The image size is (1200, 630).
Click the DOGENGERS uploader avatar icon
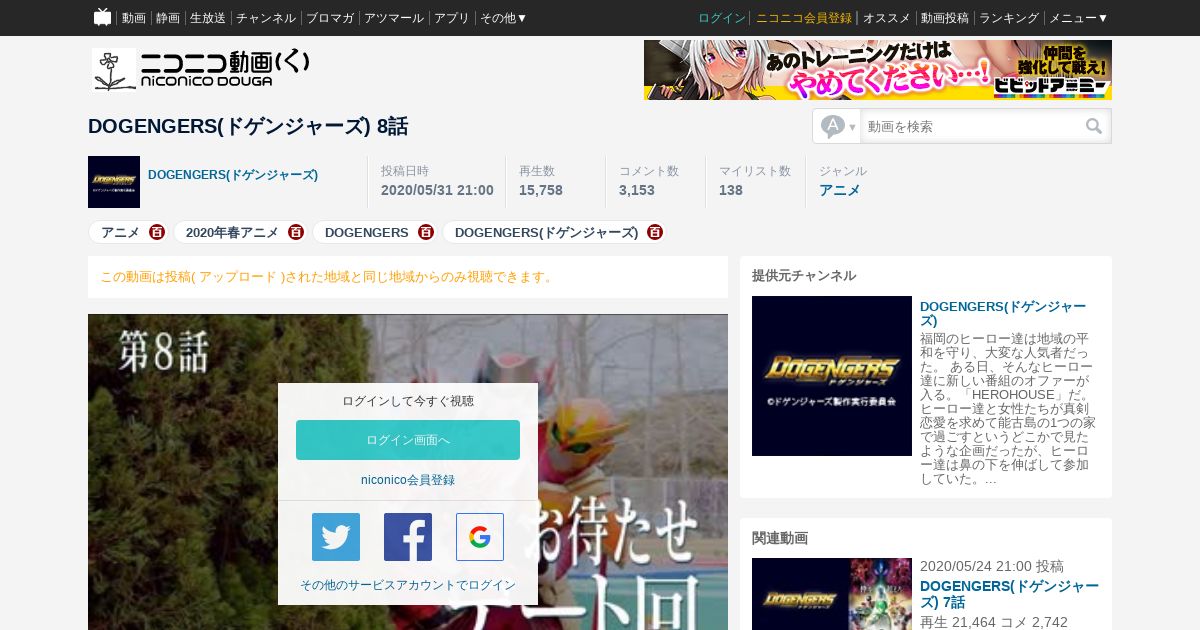click(x=114, y=182)
